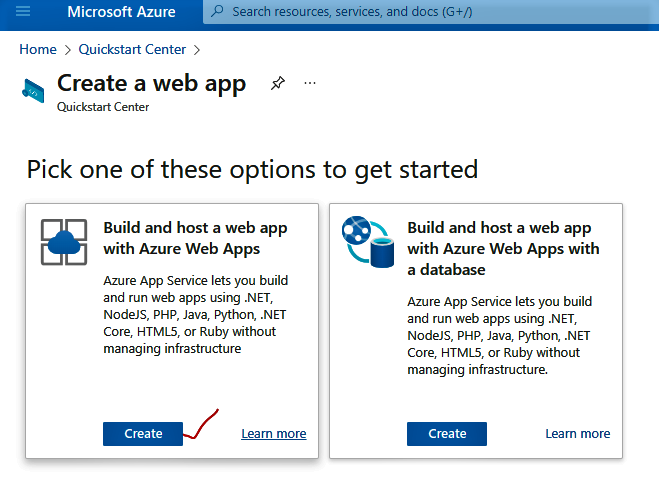Screen dimensions: 659x487
Task: Click the Create a web app page heading
Action: click(151, 83)
